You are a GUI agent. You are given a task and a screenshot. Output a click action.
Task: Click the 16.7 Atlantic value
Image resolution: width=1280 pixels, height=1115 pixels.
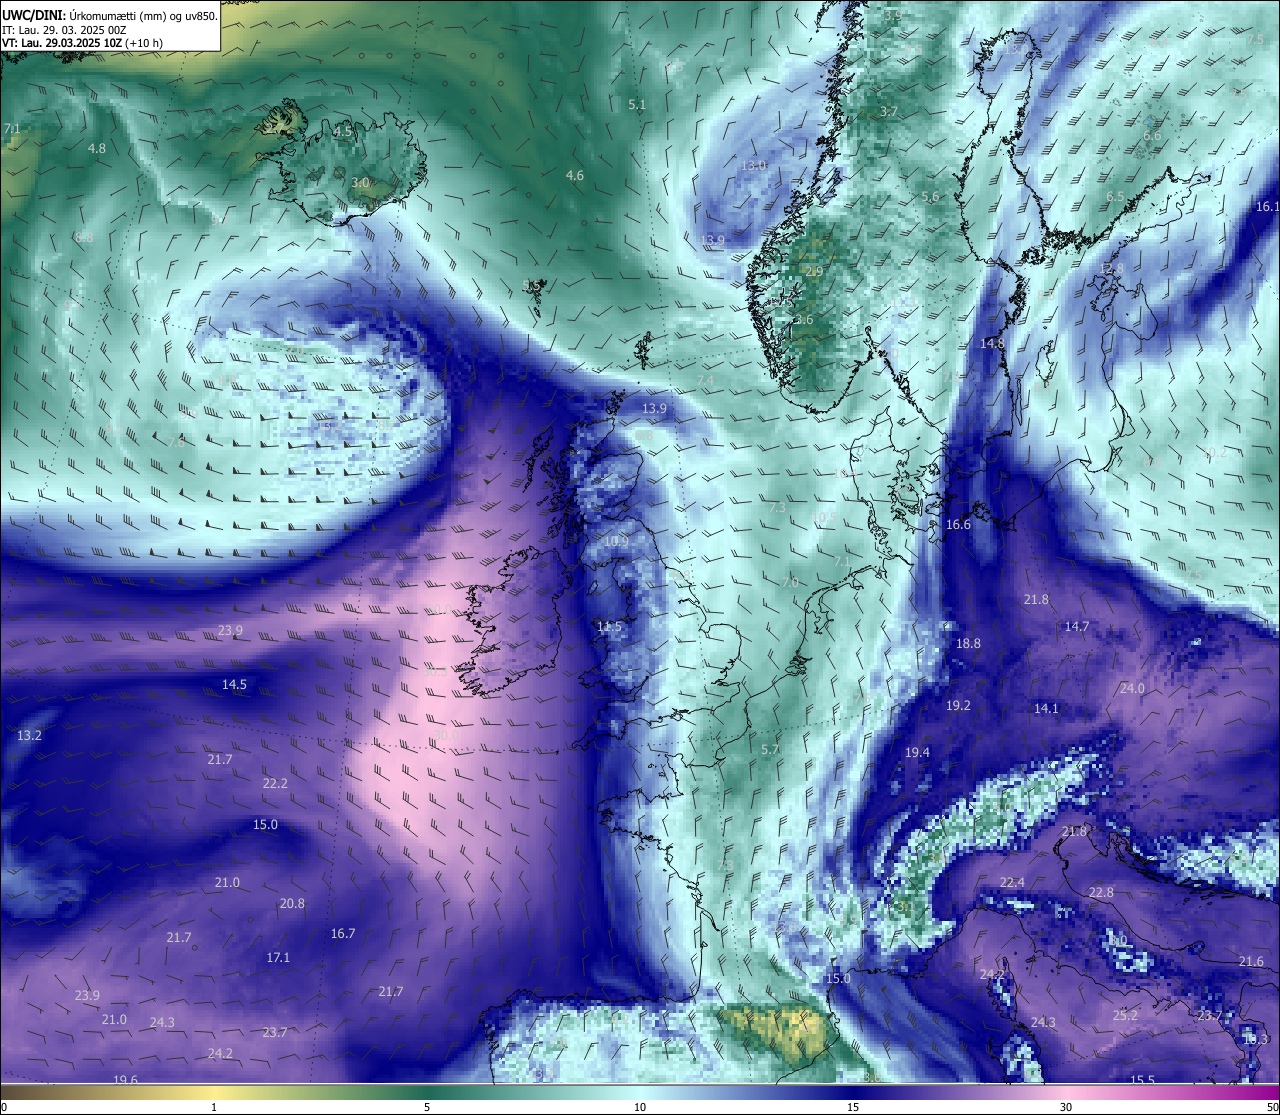tap(343, 933)
